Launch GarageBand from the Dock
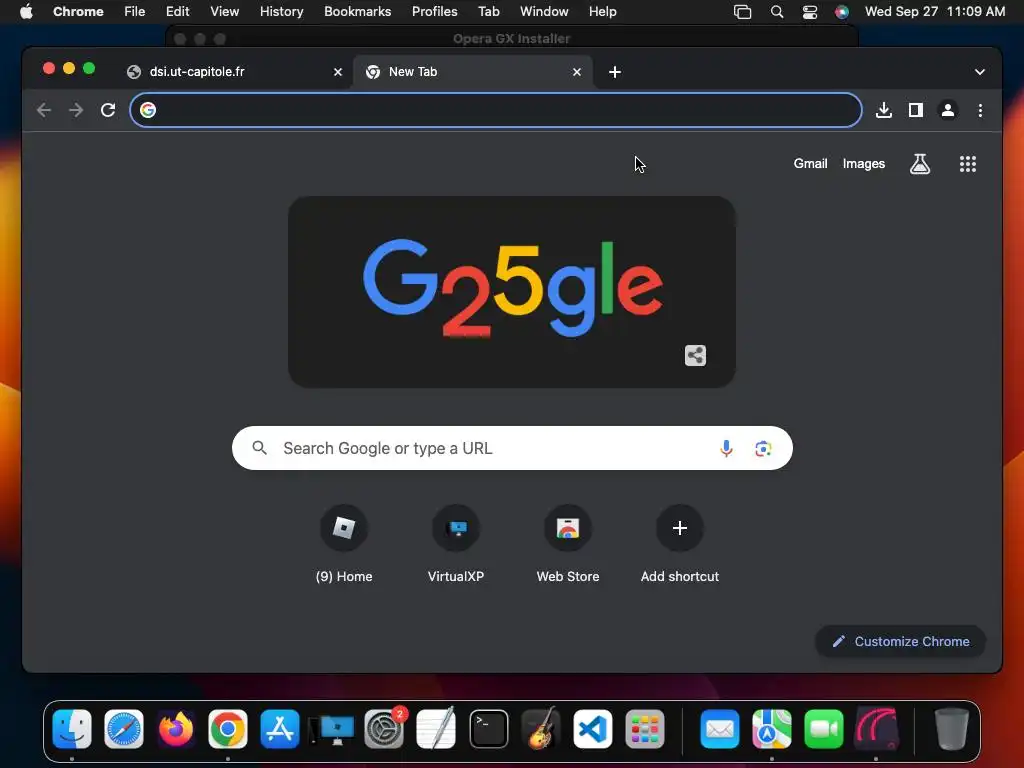Viewport: 1024px width, 768px height. (x=540, y=729)
